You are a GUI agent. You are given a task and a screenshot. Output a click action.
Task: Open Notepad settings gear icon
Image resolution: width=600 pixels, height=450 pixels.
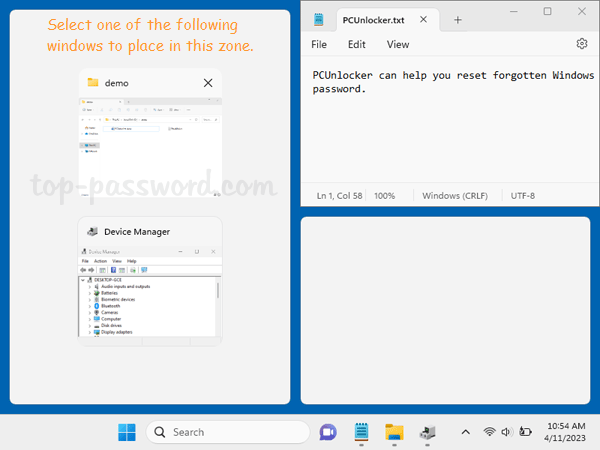click(582, 44)
